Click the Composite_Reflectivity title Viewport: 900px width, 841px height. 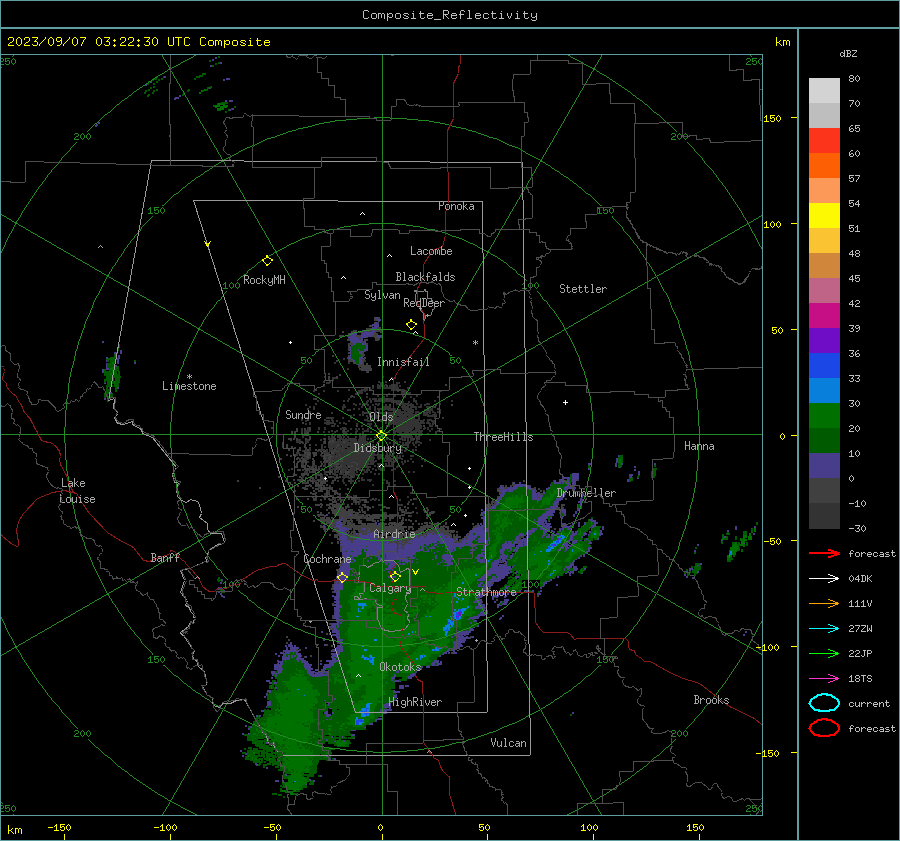click(450, 15)
